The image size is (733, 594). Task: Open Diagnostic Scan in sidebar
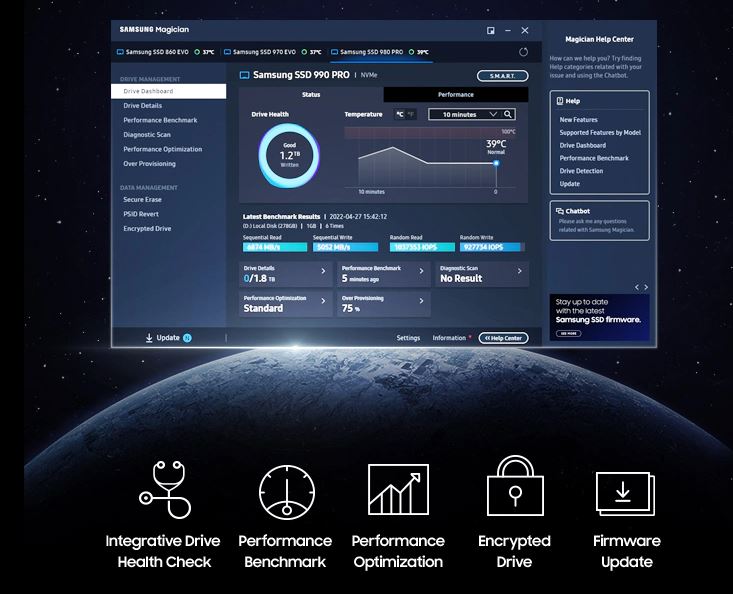pos(147,135)
